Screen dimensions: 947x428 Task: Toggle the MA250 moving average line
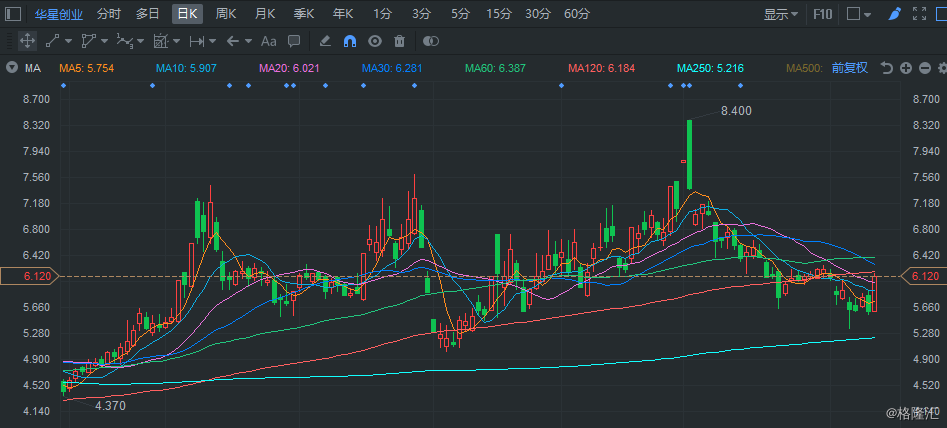pyautogui.click(x=710, y=68)
